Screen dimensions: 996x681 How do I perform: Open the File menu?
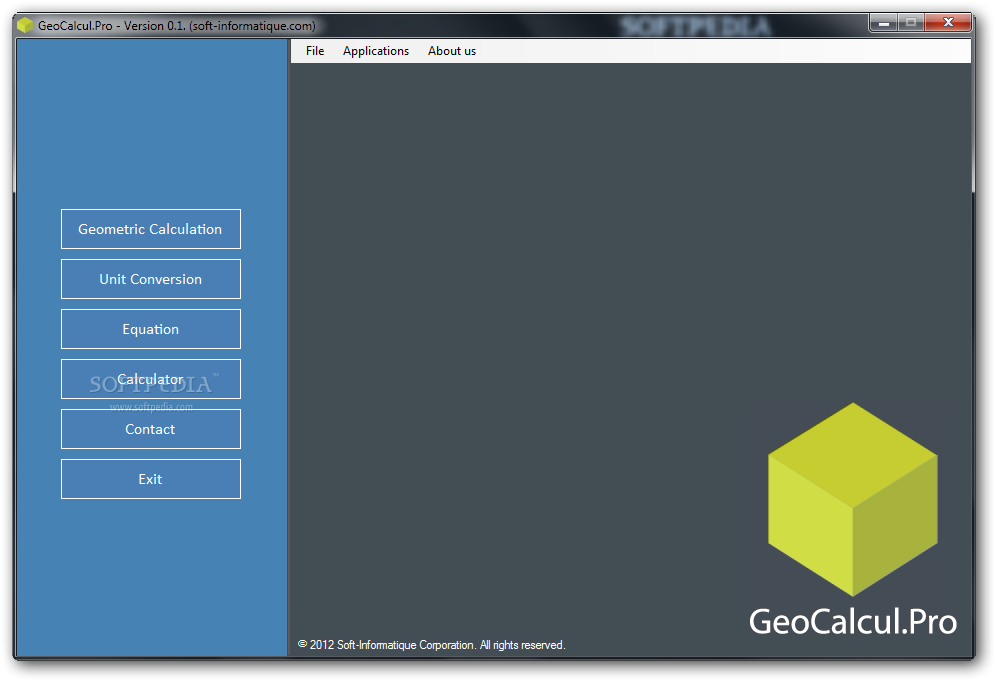(315, 51)
